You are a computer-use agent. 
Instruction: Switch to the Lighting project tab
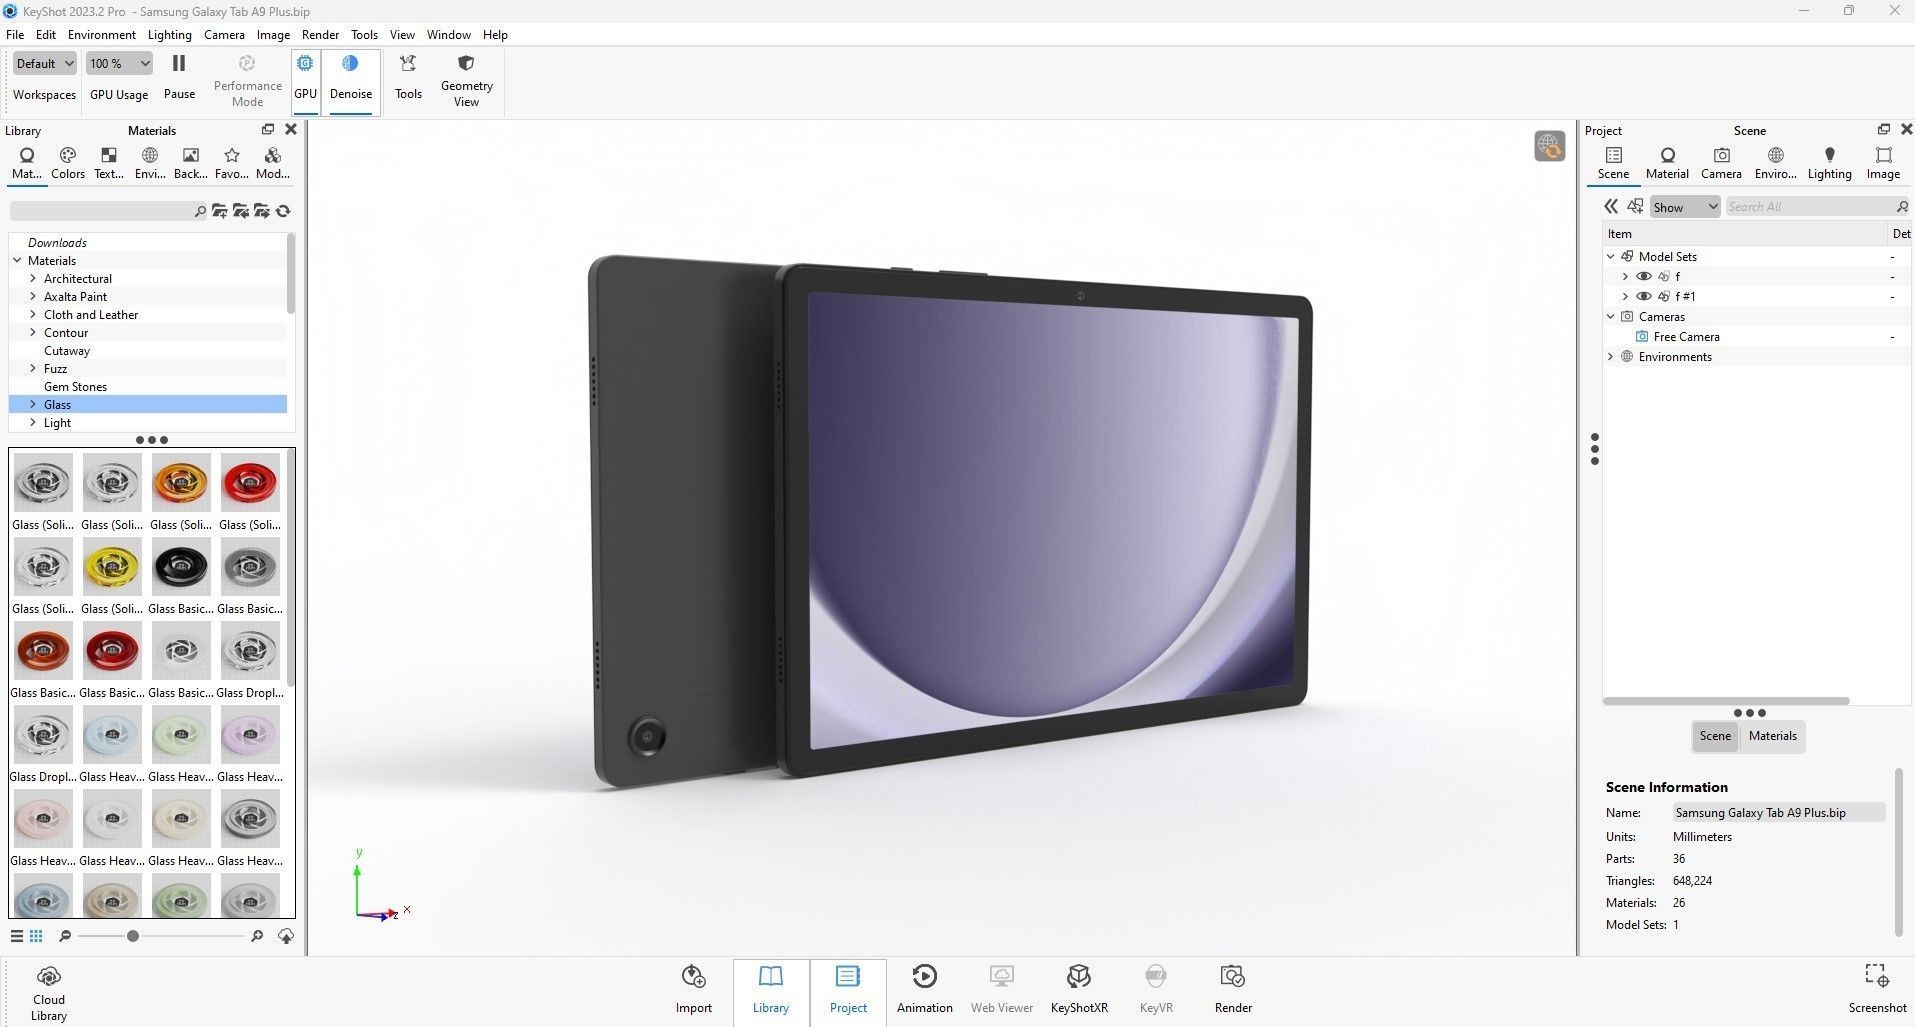point(1829,163)
